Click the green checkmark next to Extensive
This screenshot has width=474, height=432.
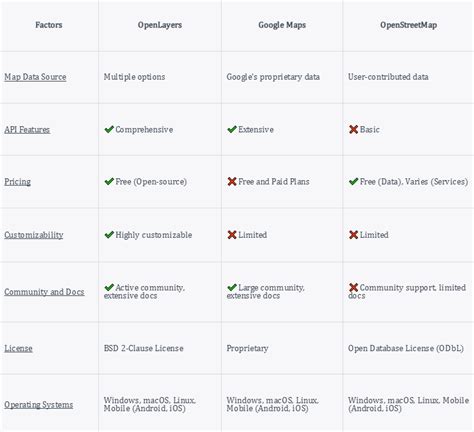coord(232,129)
